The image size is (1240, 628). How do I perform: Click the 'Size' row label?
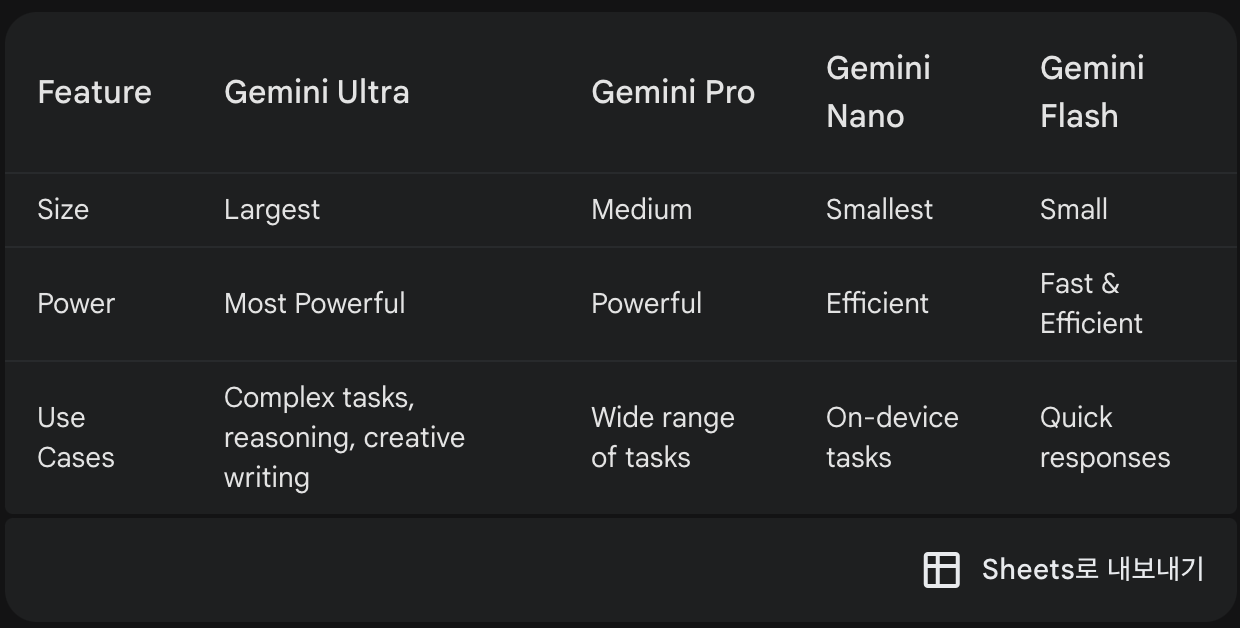[x=63, y=209]
